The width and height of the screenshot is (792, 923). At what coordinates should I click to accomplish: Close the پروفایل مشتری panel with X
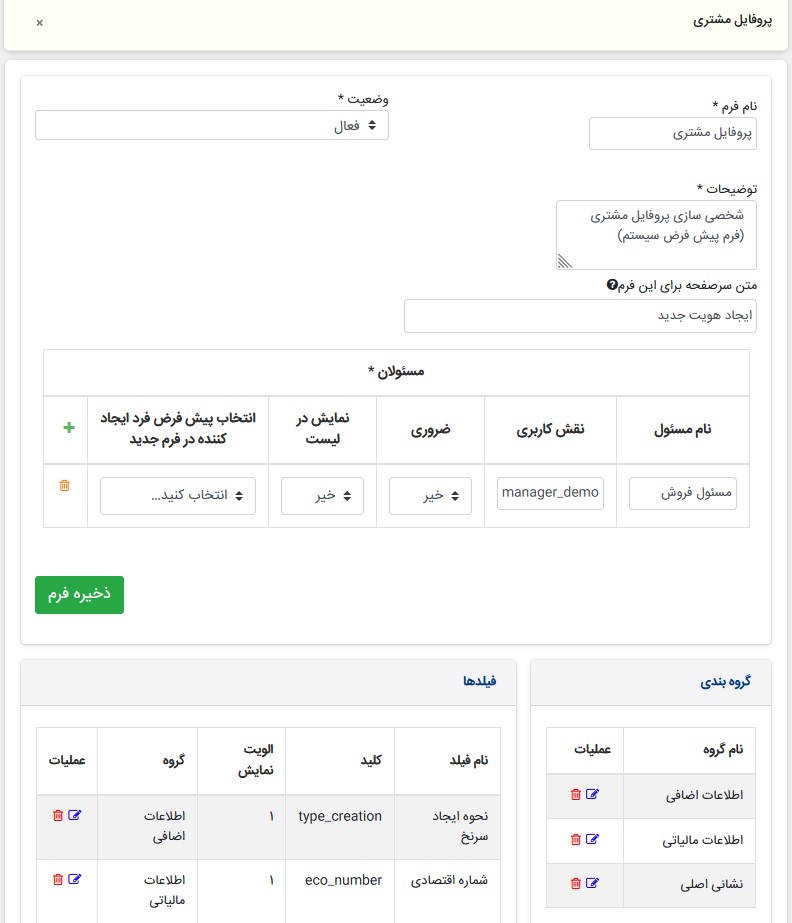[x=40, y=22]
